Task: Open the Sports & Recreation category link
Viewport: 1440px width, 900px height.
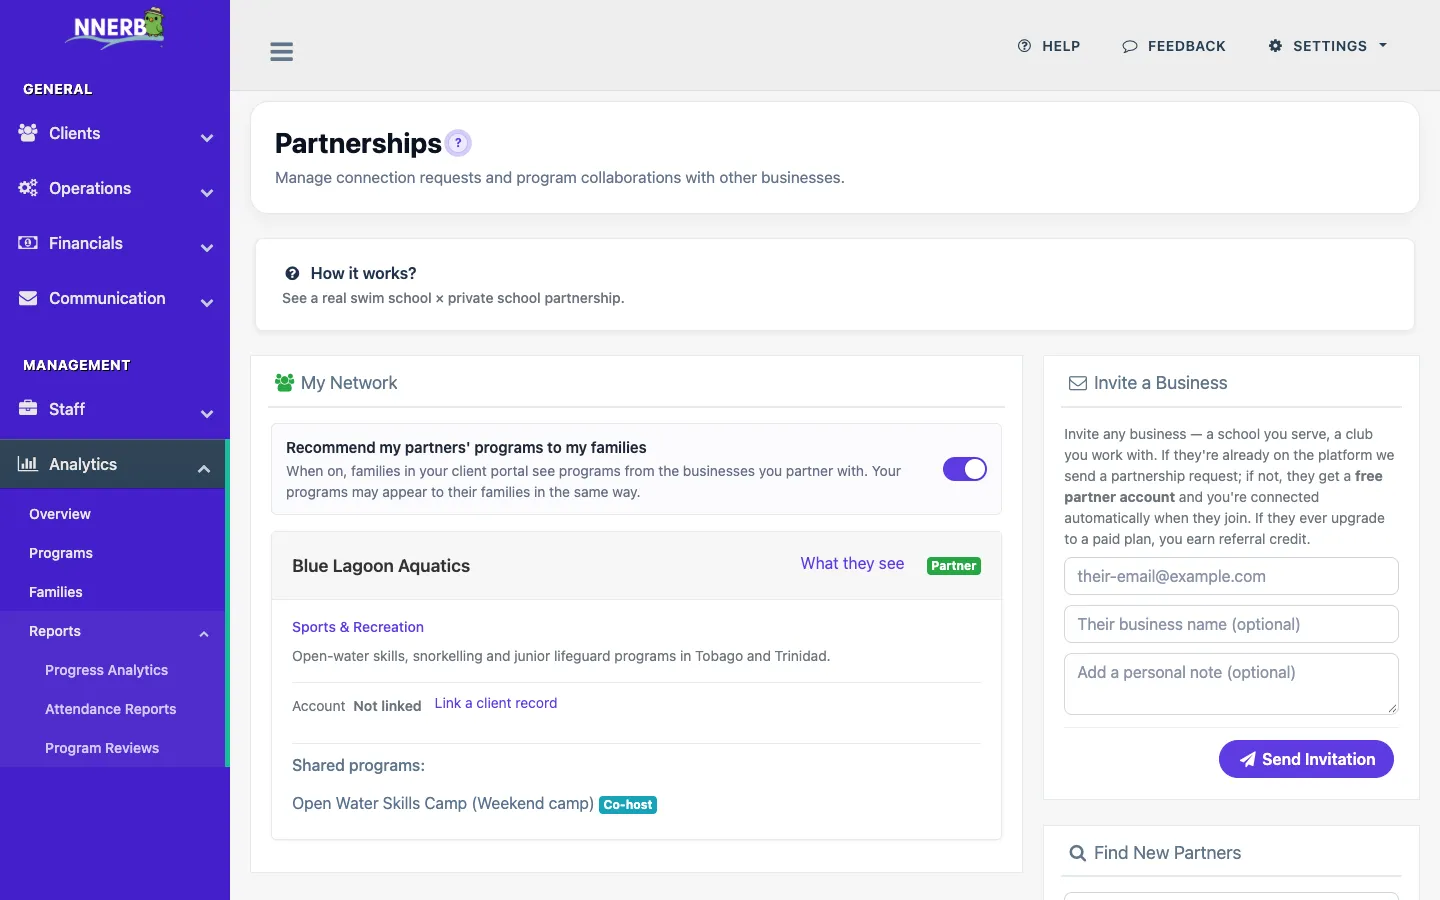Action: point(358,627)
